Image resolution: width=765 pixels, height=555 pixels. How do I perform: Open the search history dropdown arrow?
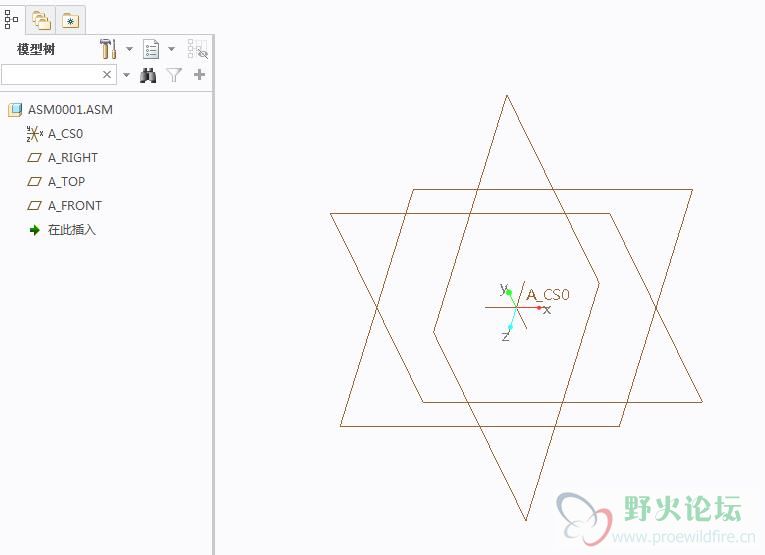(126, 75)
